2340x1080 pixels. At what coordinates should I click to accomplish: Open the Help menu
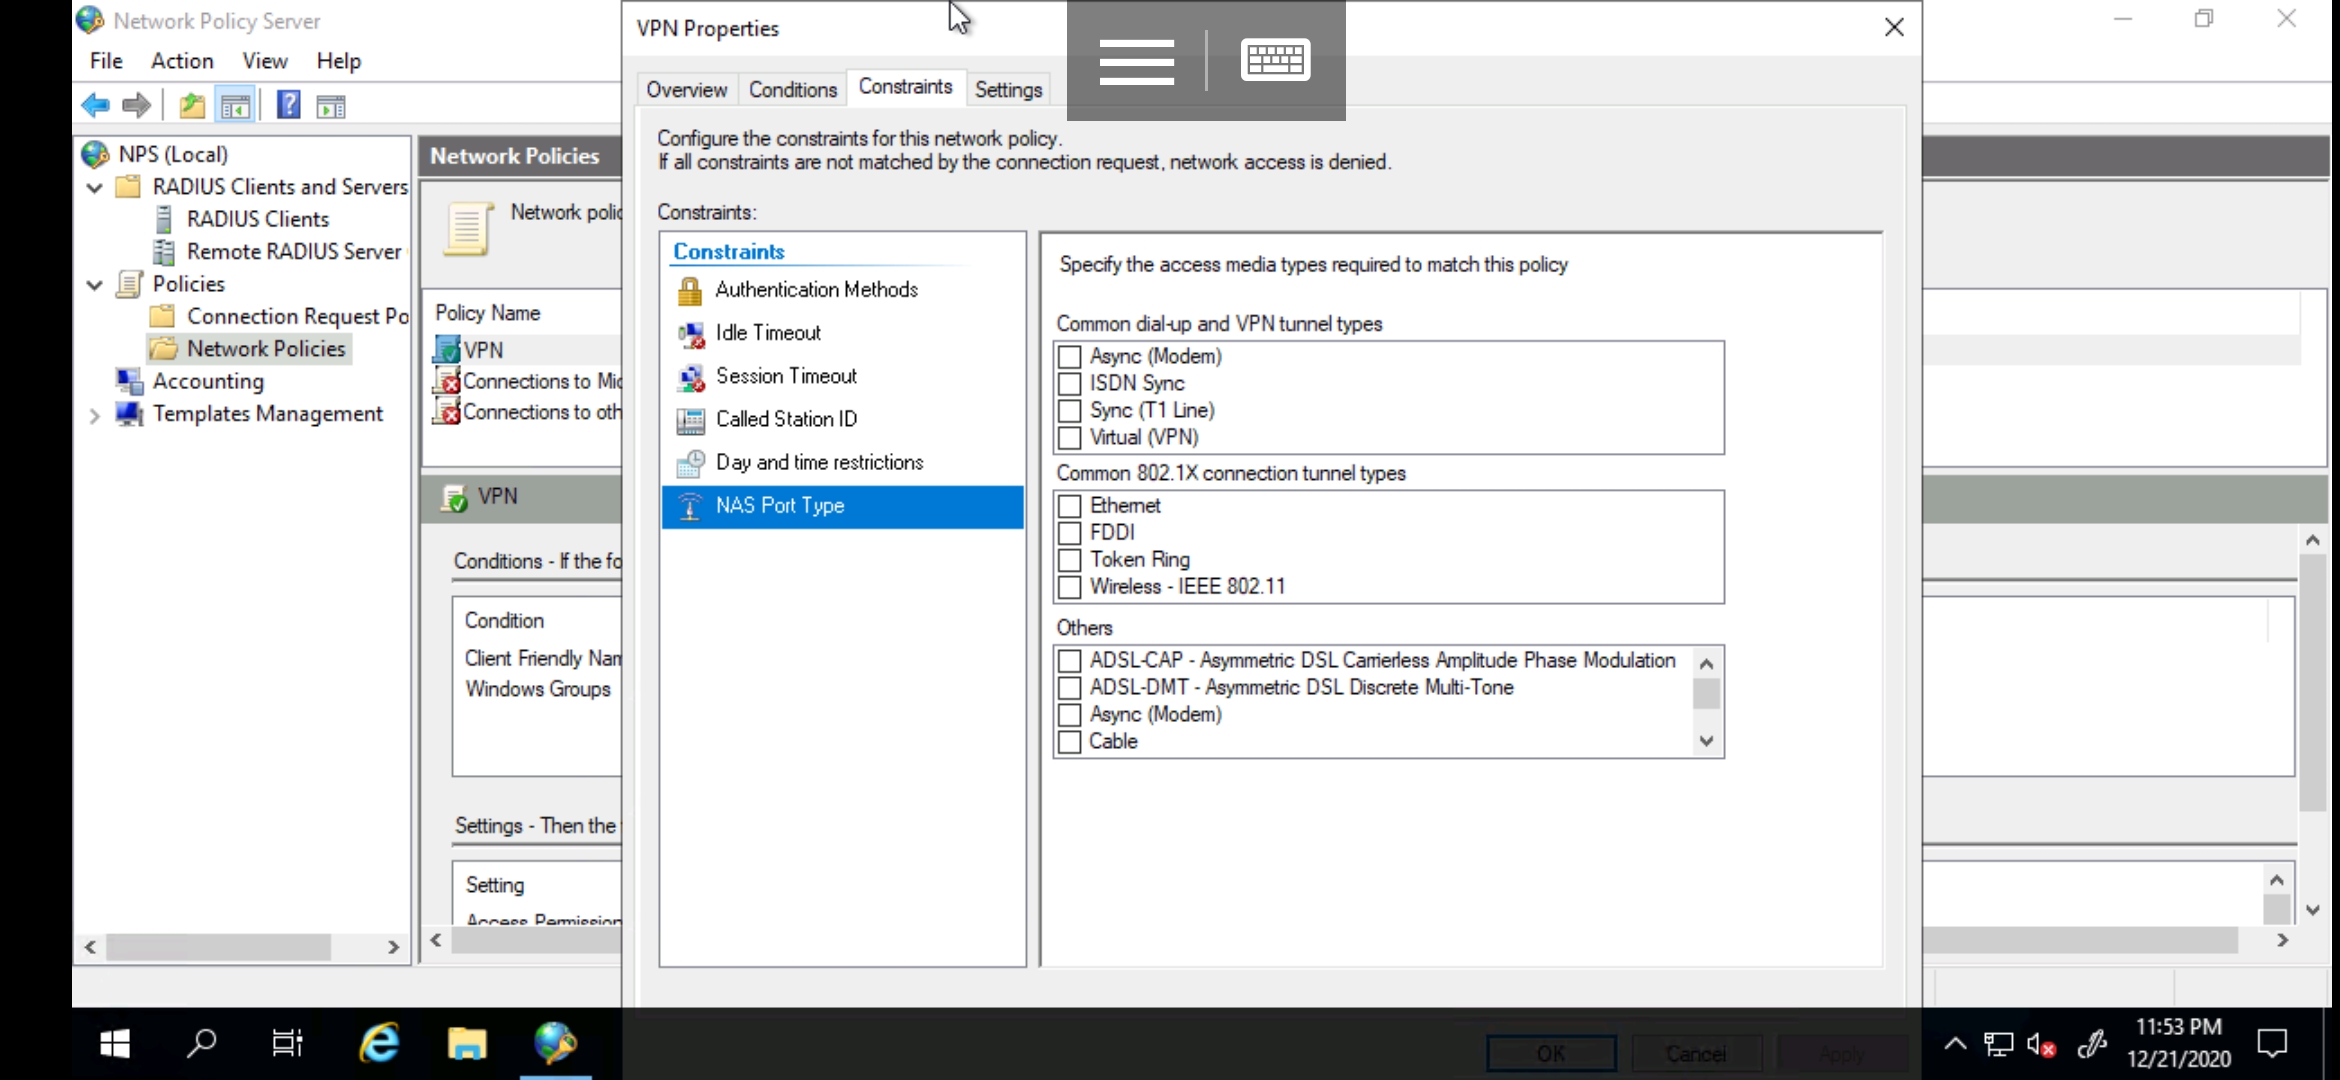click(339, 61)
